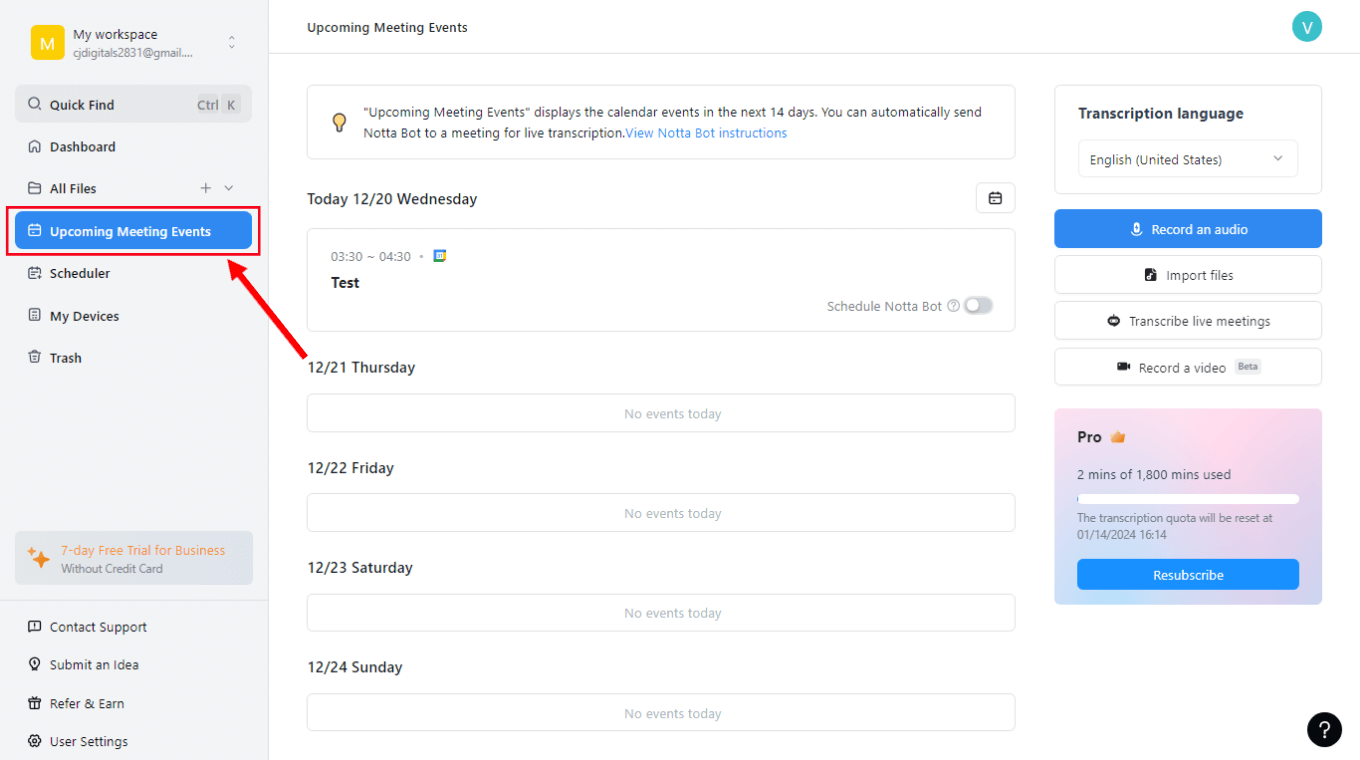This screenshot has width=1360, height=760.
Task: Click the lightbulb tip icon
Action: point(339,122)
